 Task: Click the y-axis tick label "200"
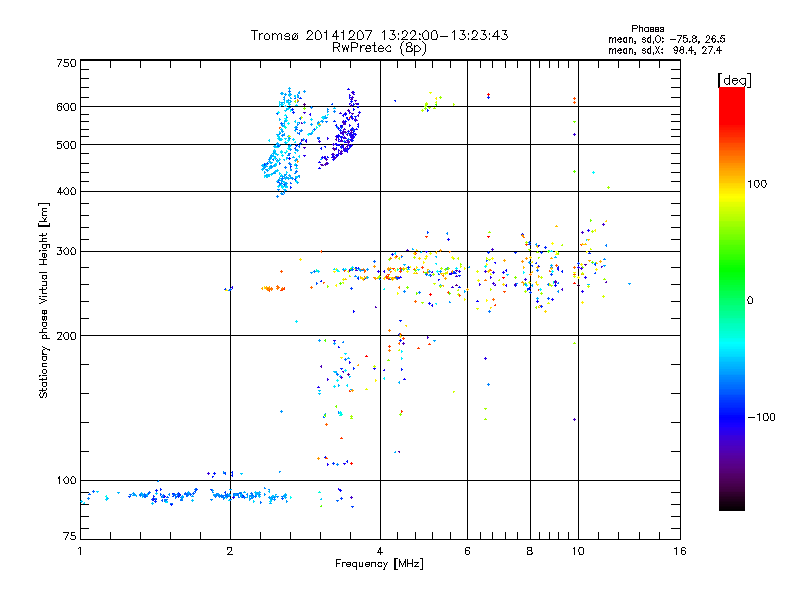coord(66,336)
